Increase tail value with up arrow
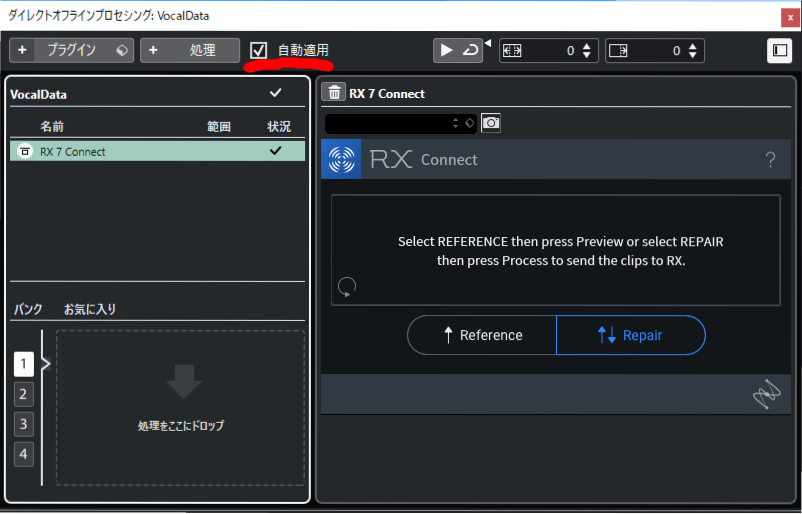Image resolution: width=802 pixels, height=514 pixels. [693, 46]
